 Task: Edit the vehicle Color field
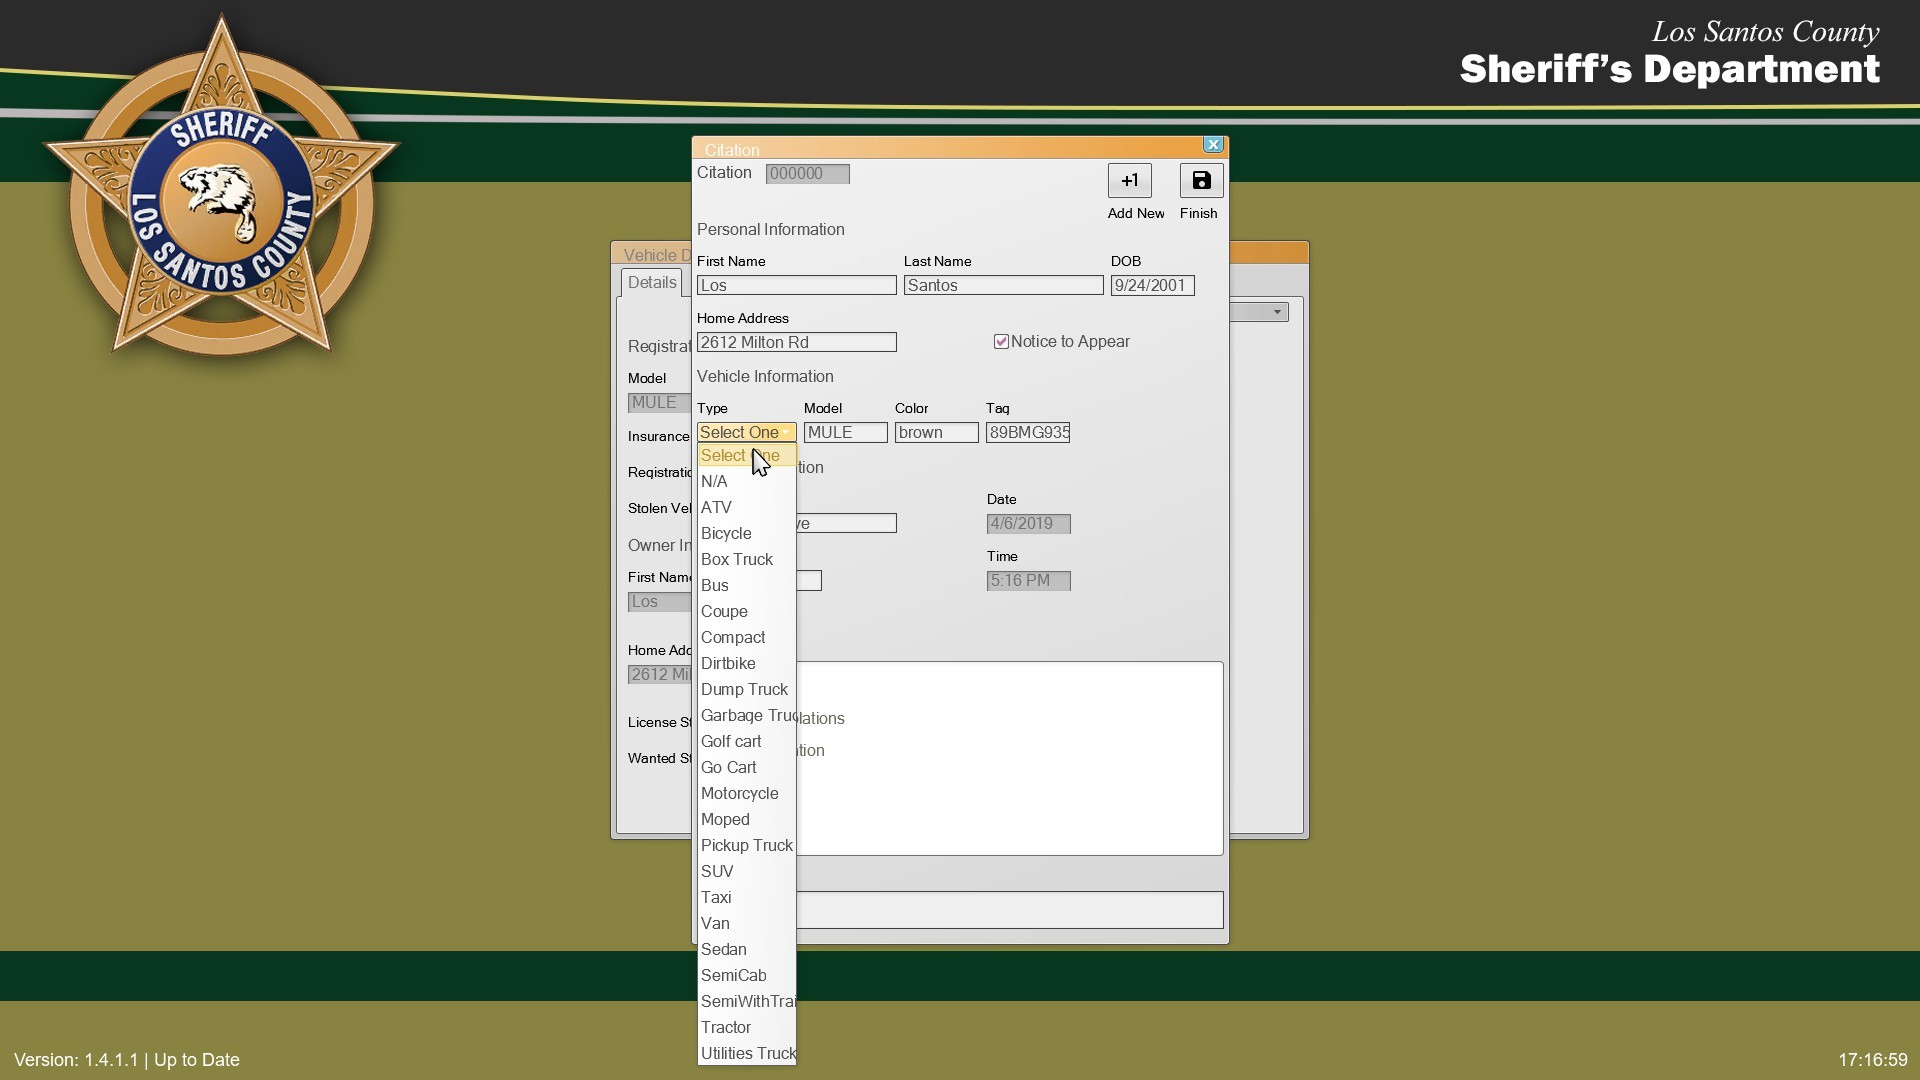click(936, 433)
